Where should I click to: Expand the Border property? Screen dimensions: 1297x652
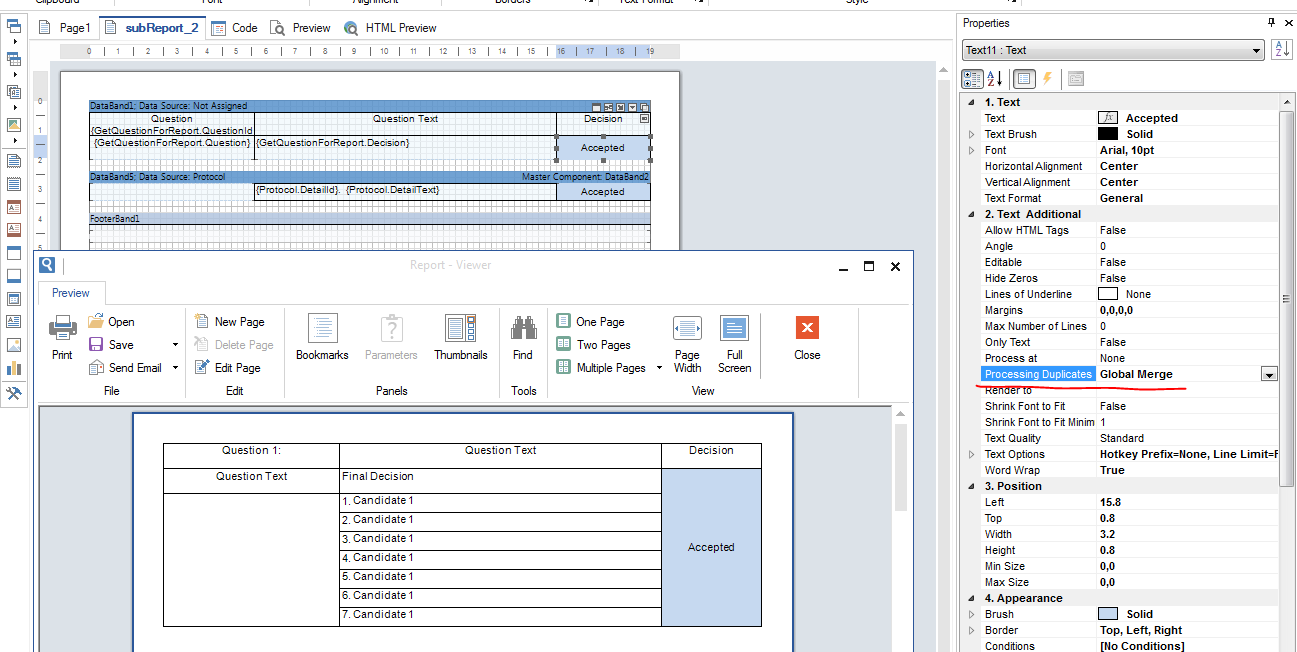971,630
